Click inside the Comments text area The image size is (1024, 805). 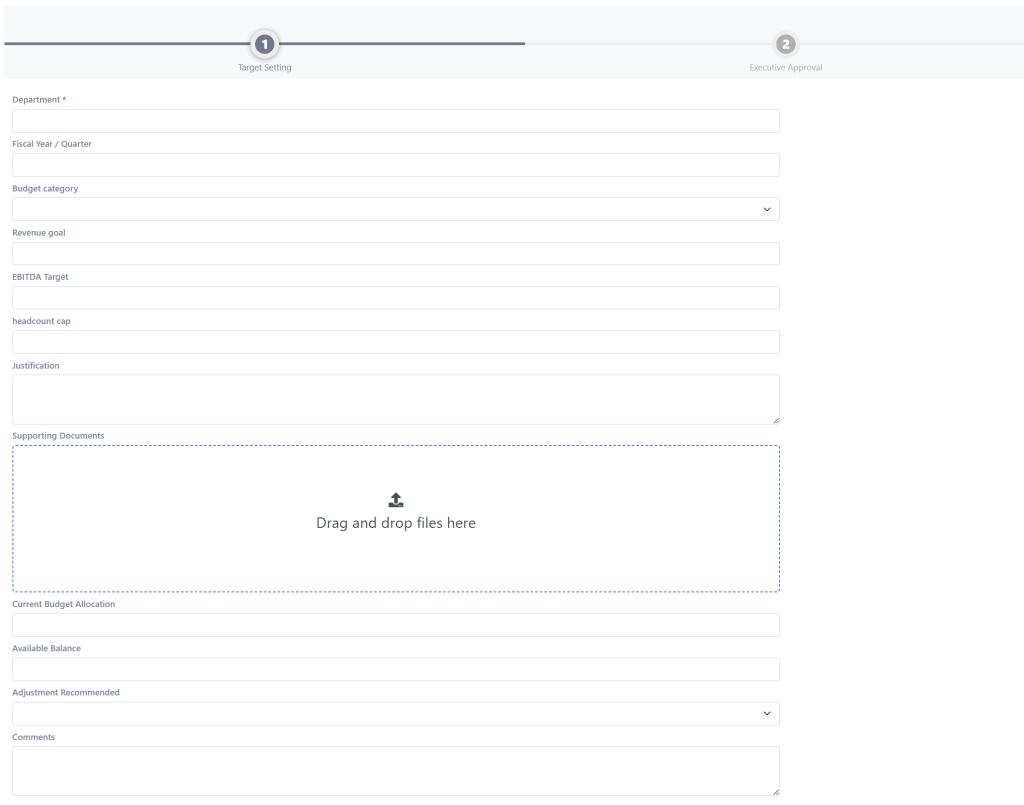396,770
